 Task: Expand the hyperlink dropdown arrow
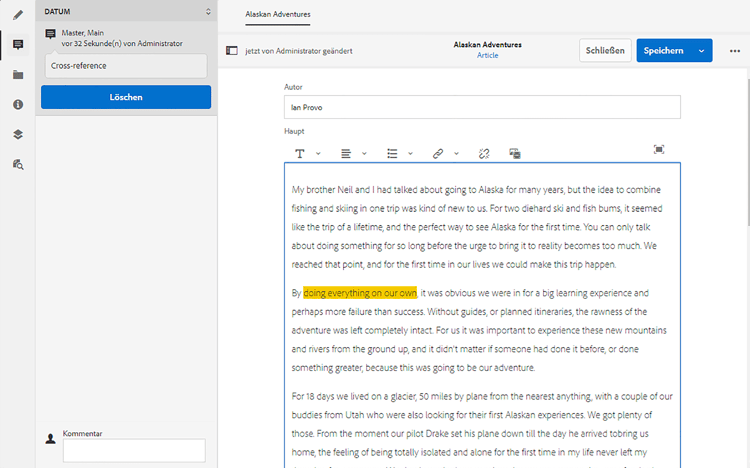point(456,154)
